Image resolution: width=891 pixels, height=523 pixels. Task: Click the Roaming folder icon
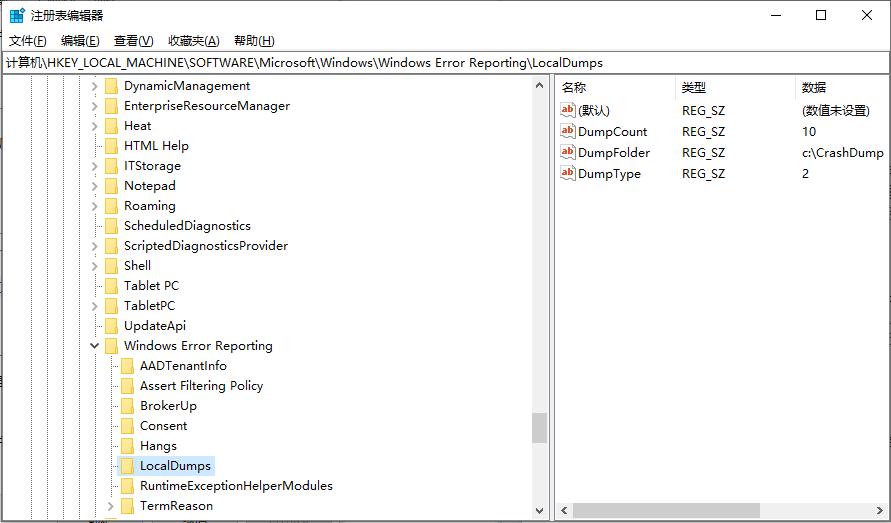coord(111,206)
